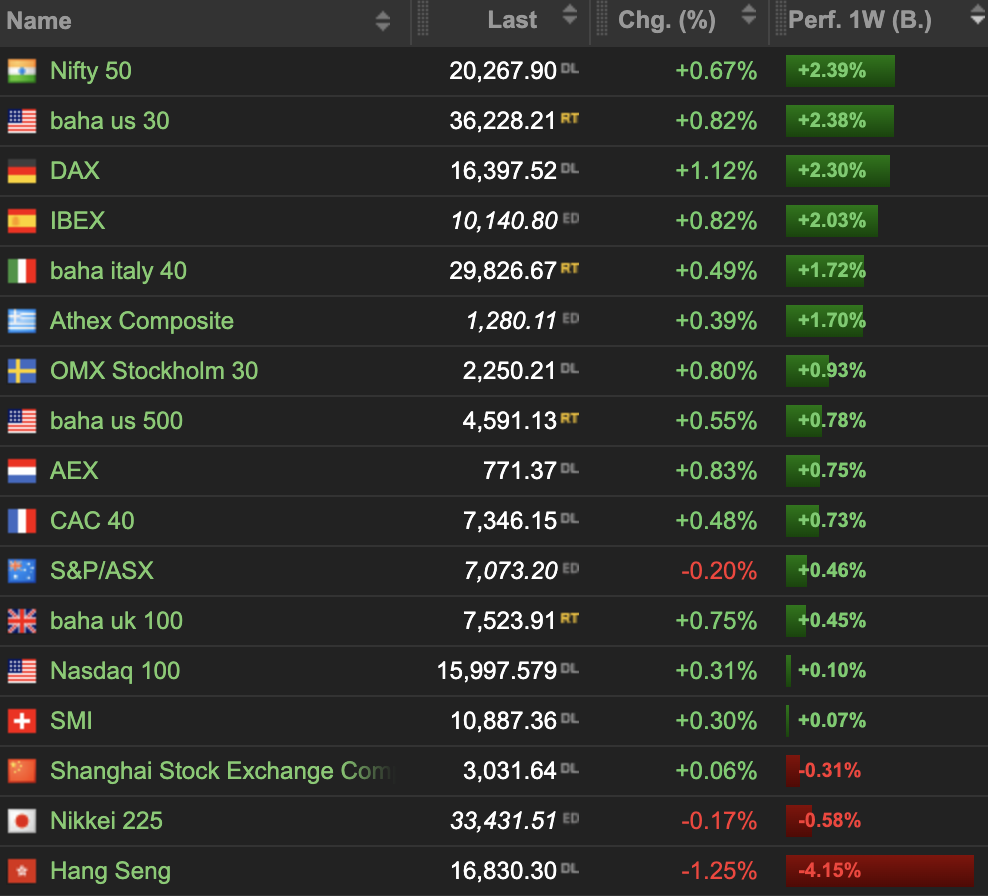Viewport: 988px width, 896px height.
Task: Click the India flag beside Nifty 50
Action: click(x=22, y=71)
